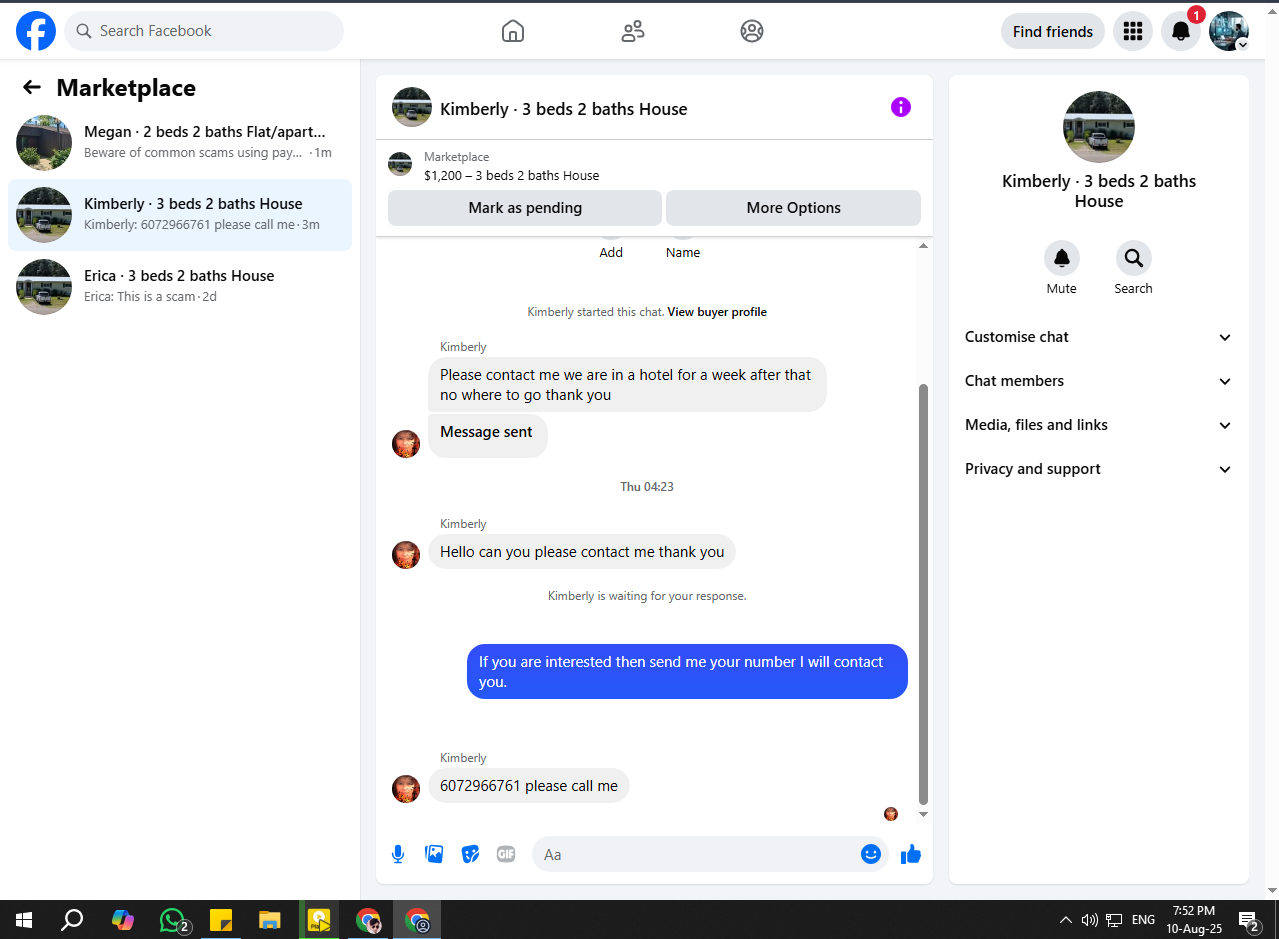
Task: Open Kimberly chat header title
Action: 564,109
